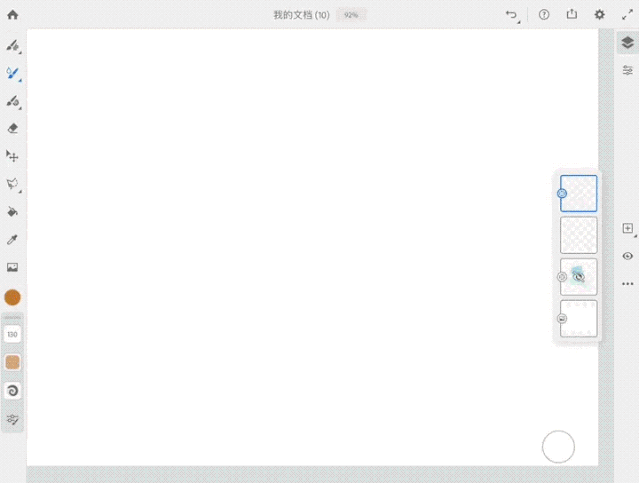The height and width of the screenshot is (483, 639).
Task: Select the top active layer thumbnail
Action: (579, 194)
